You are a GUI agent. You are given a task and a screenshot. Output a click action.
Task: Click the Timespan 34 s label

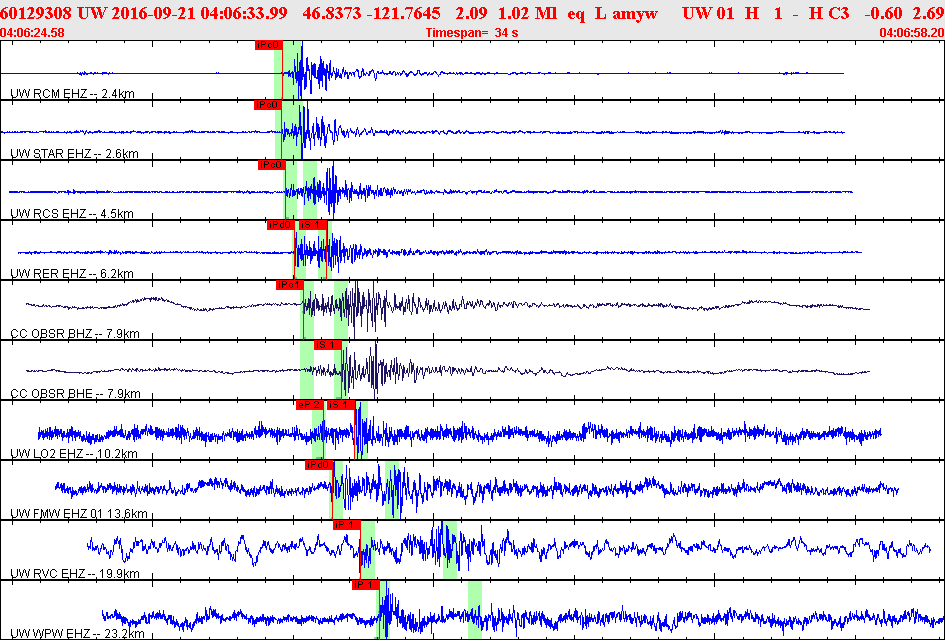click(472, 33)
